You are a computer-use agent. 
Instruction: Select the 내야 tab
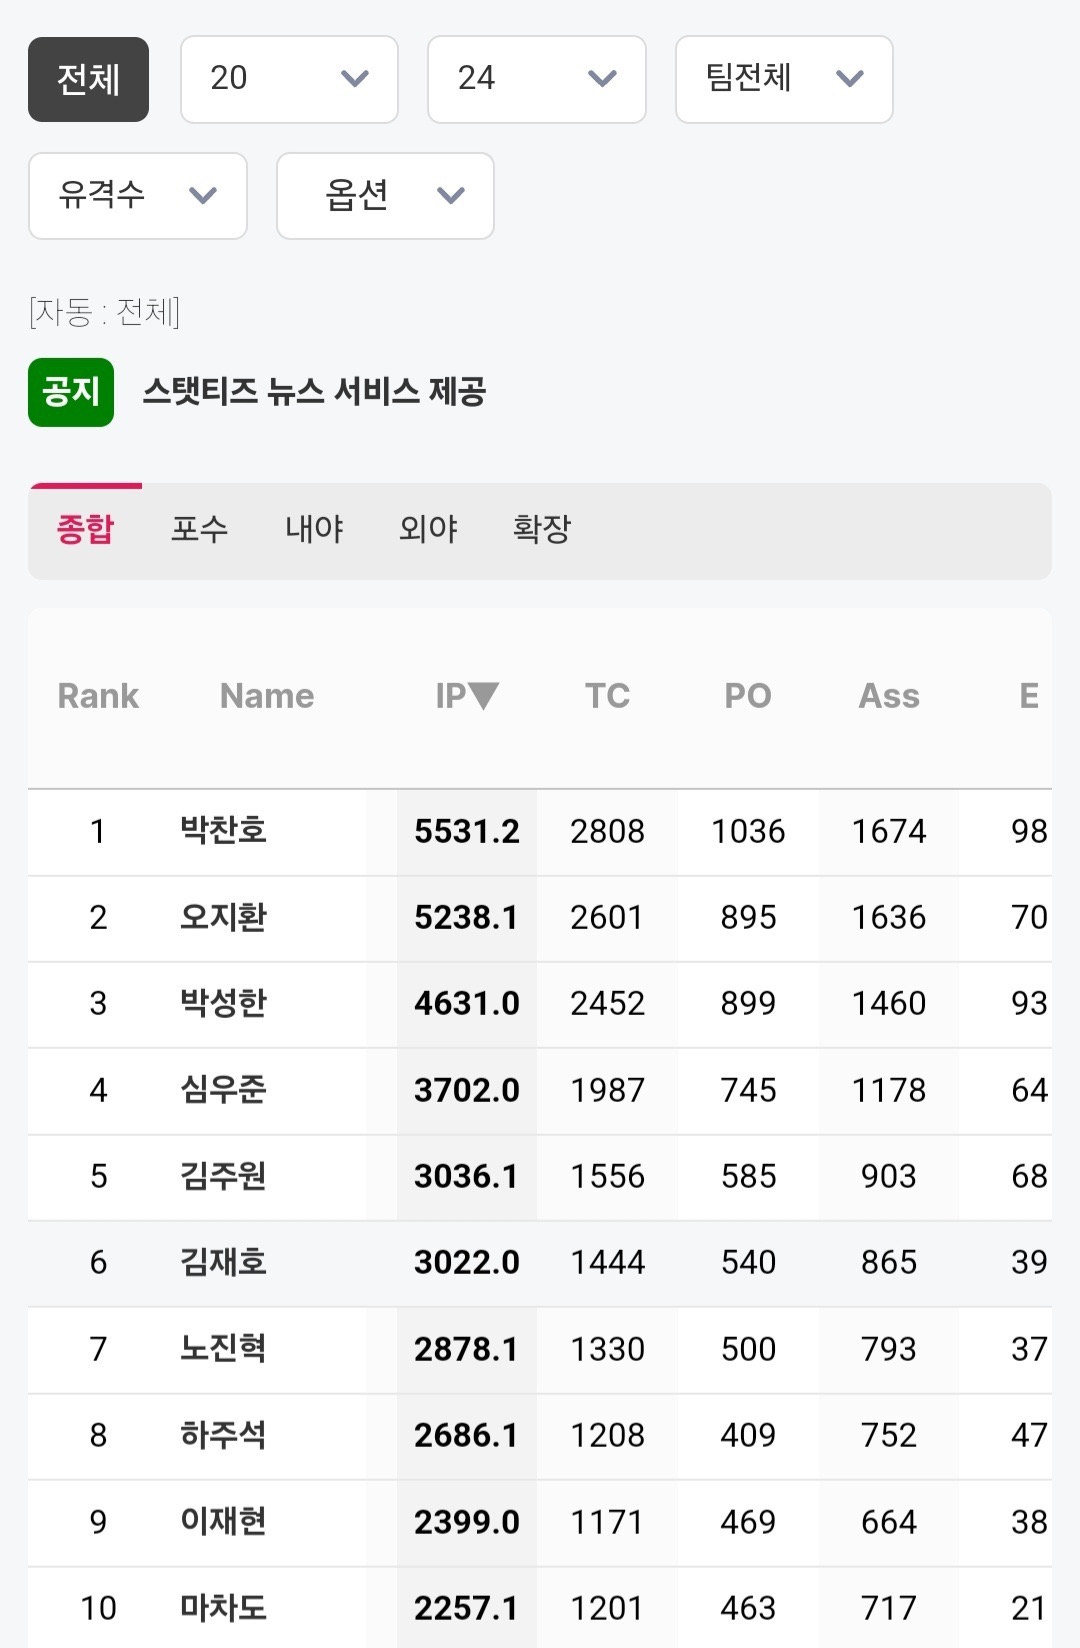pyautogui.click(x=314, y=529)
